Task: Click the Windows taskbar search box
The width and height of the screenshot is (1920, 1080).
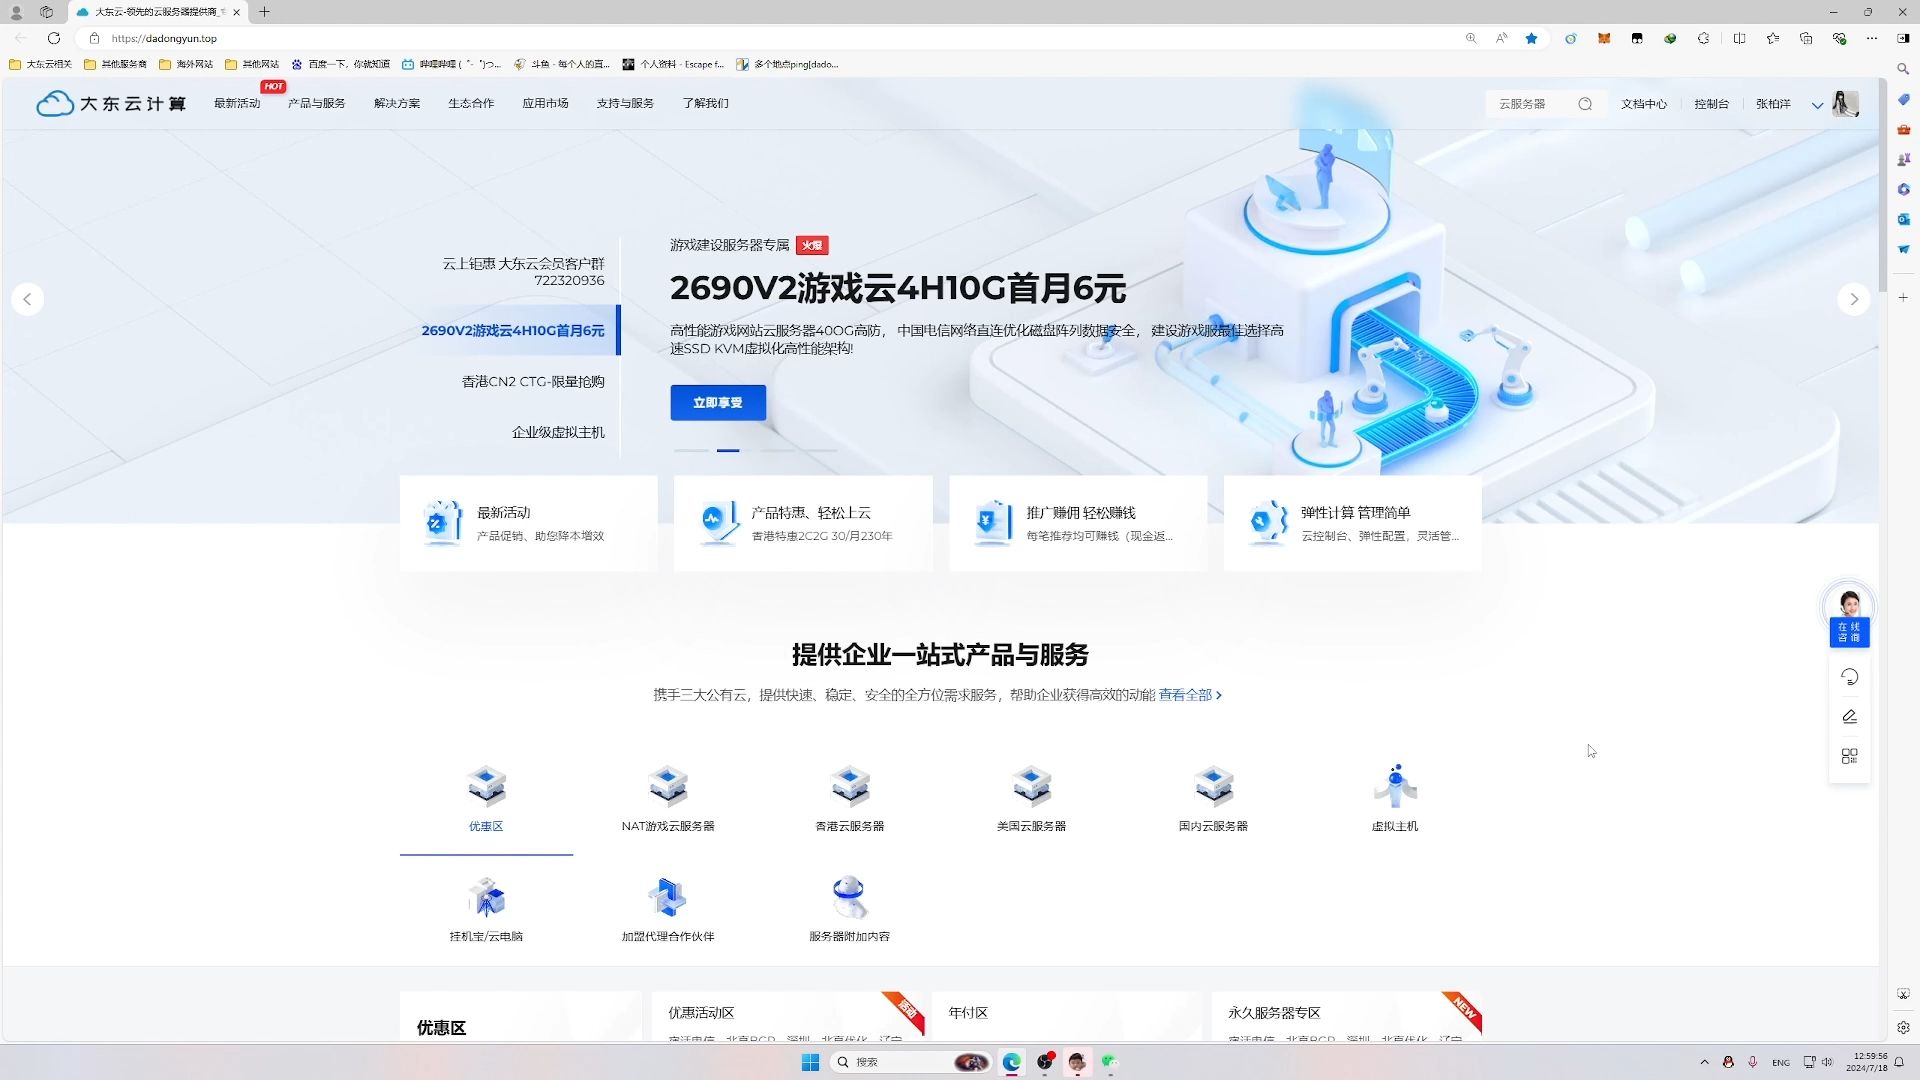Action: coord(912,1062)
